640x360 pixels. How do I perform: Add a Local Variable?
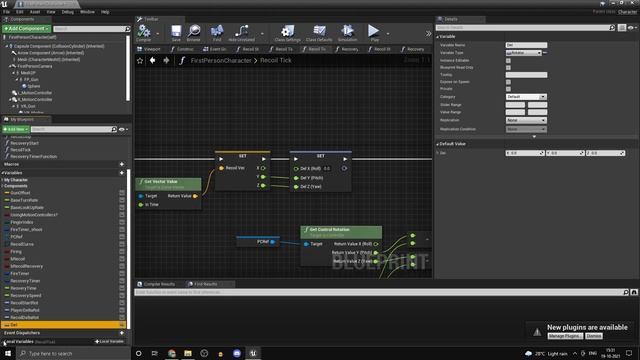click(109, 341)
